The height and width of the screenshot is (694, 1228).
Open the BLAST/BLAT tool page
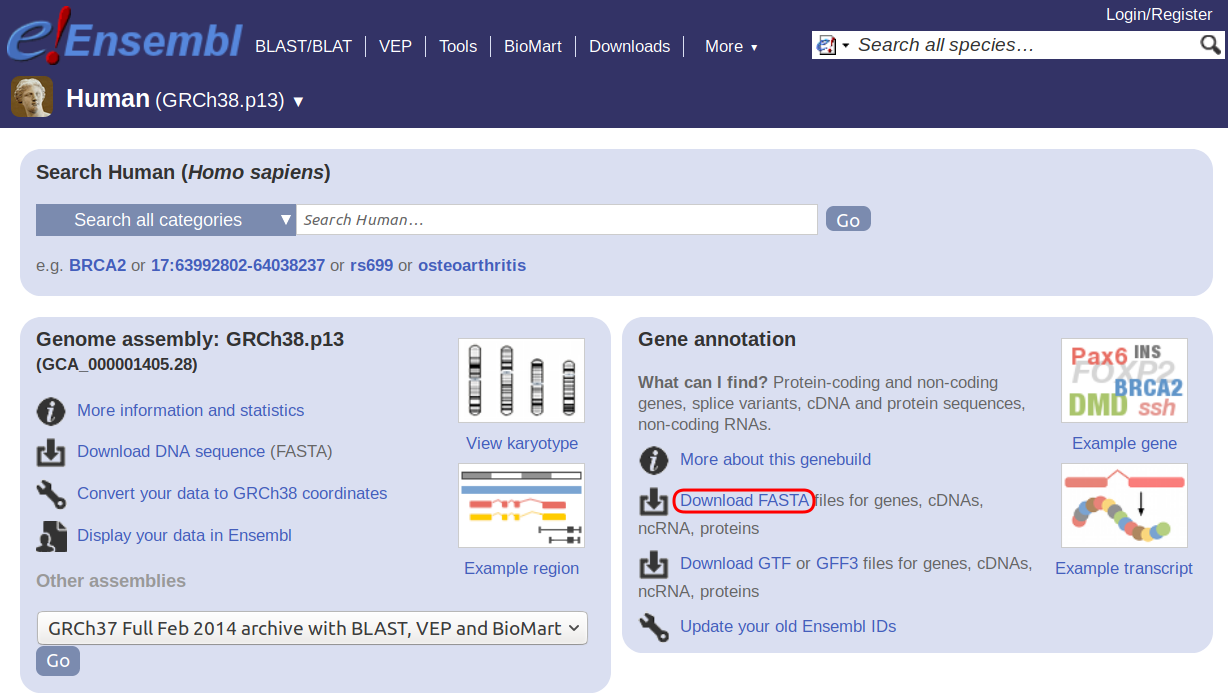coord(303,46)
